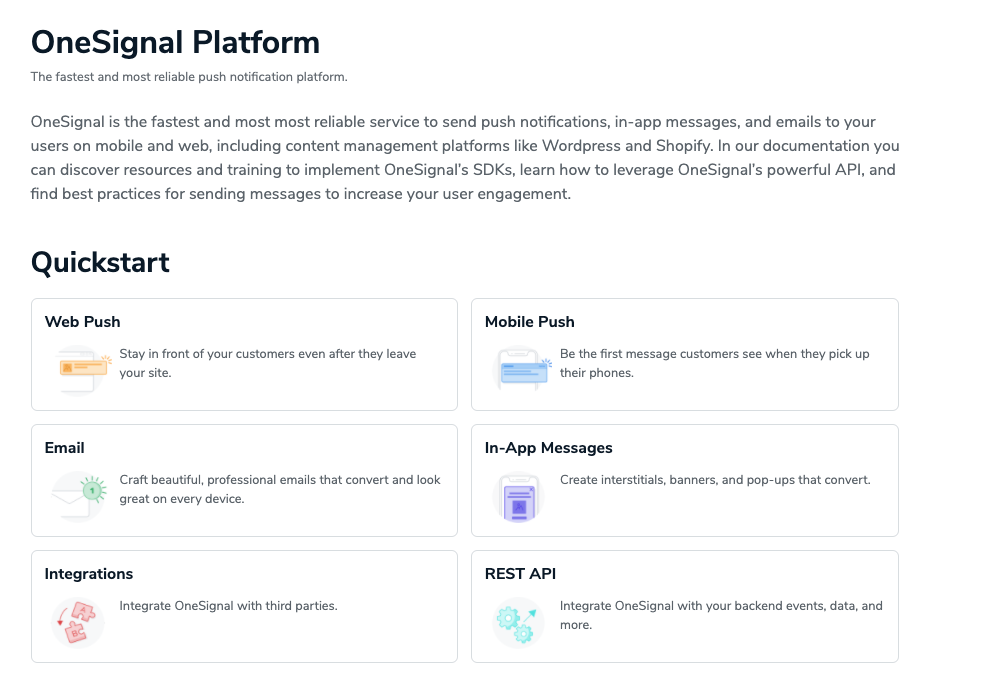Open the Integrations quickstart card
This screenshot has width=988, height=698.
[x=244, y=606]
